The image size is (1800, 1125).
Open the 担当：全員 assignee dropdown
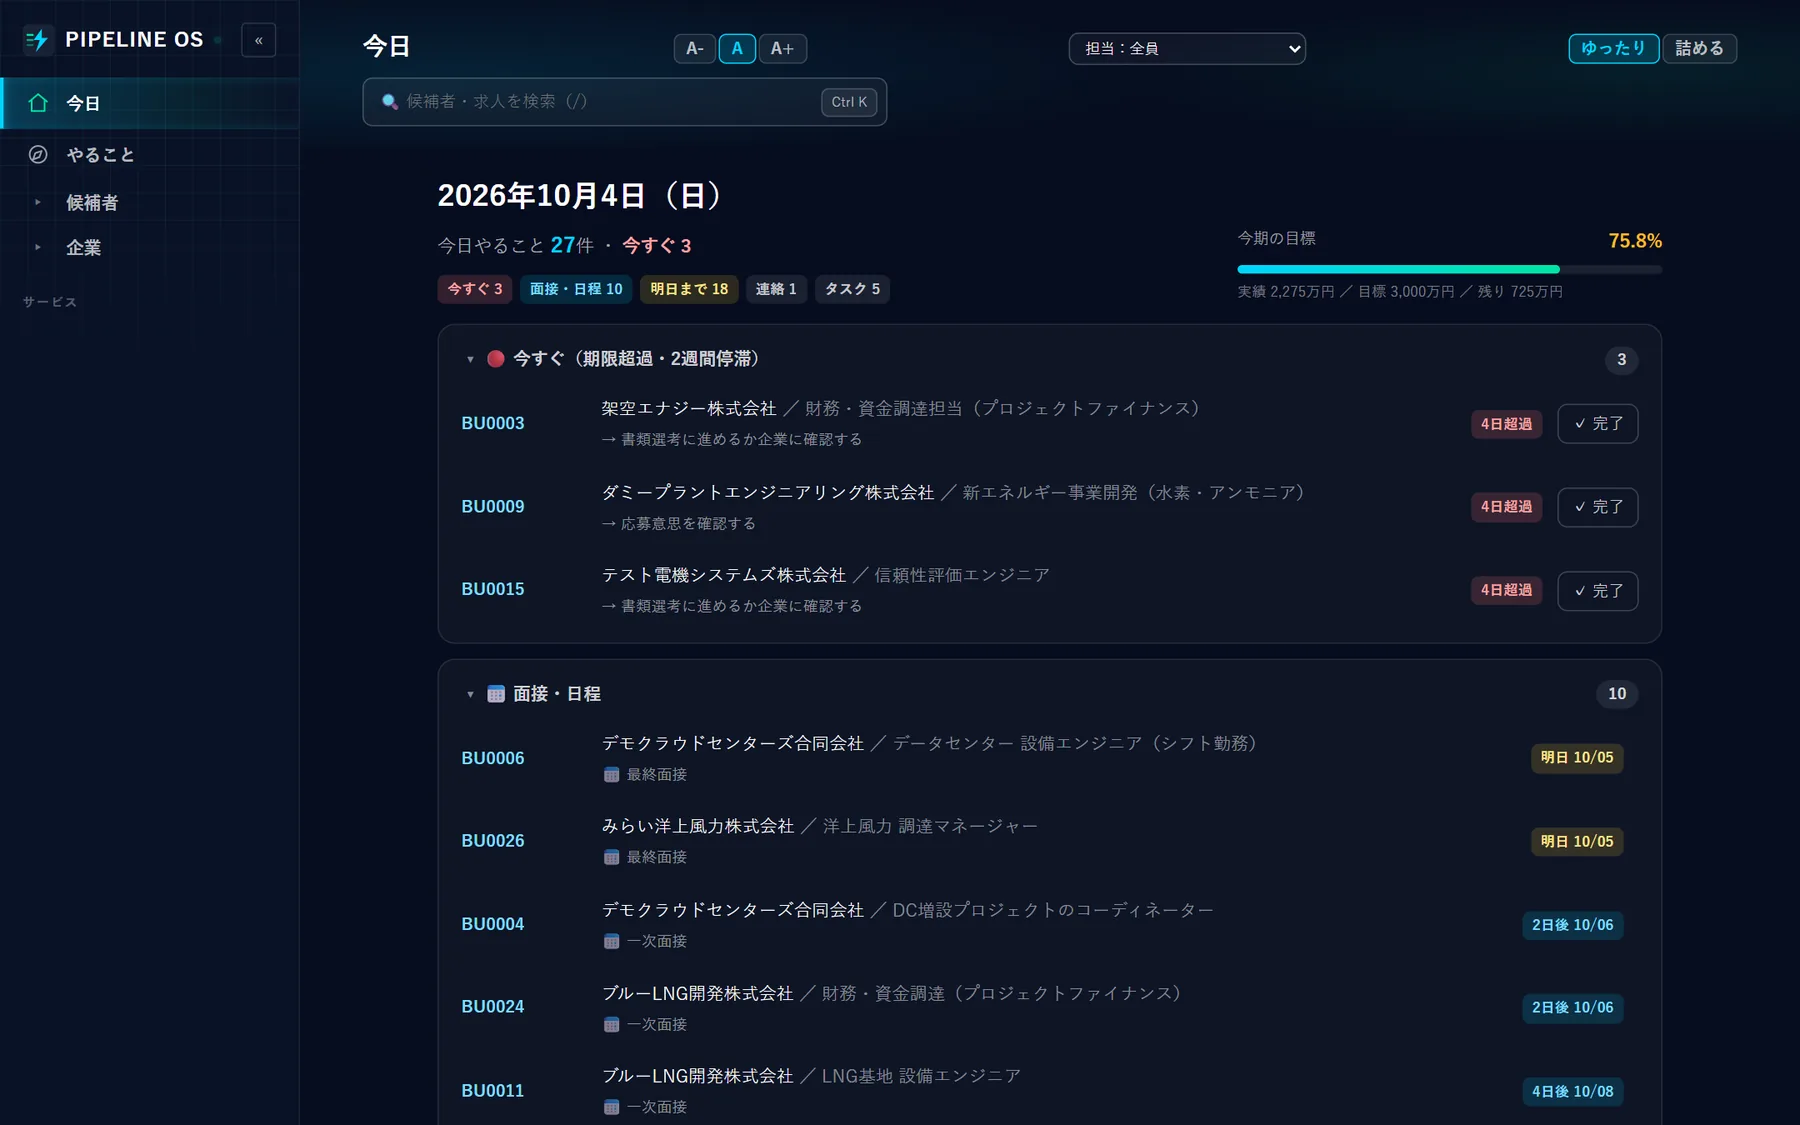click(x=1187, y=48)
